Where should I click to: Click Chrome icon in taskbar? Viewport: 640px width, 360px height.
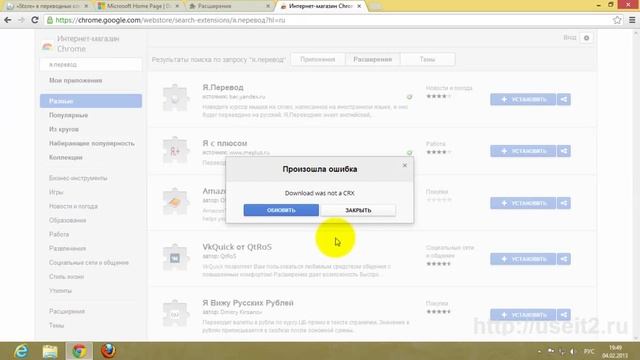79,351
